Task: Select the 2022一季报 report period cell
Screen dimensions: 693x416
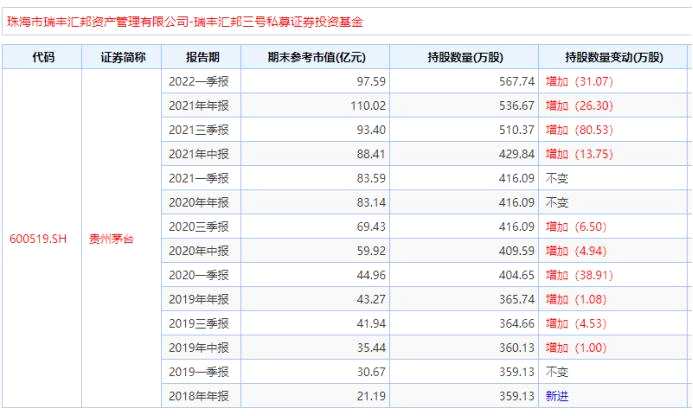Action: point(202,81)
